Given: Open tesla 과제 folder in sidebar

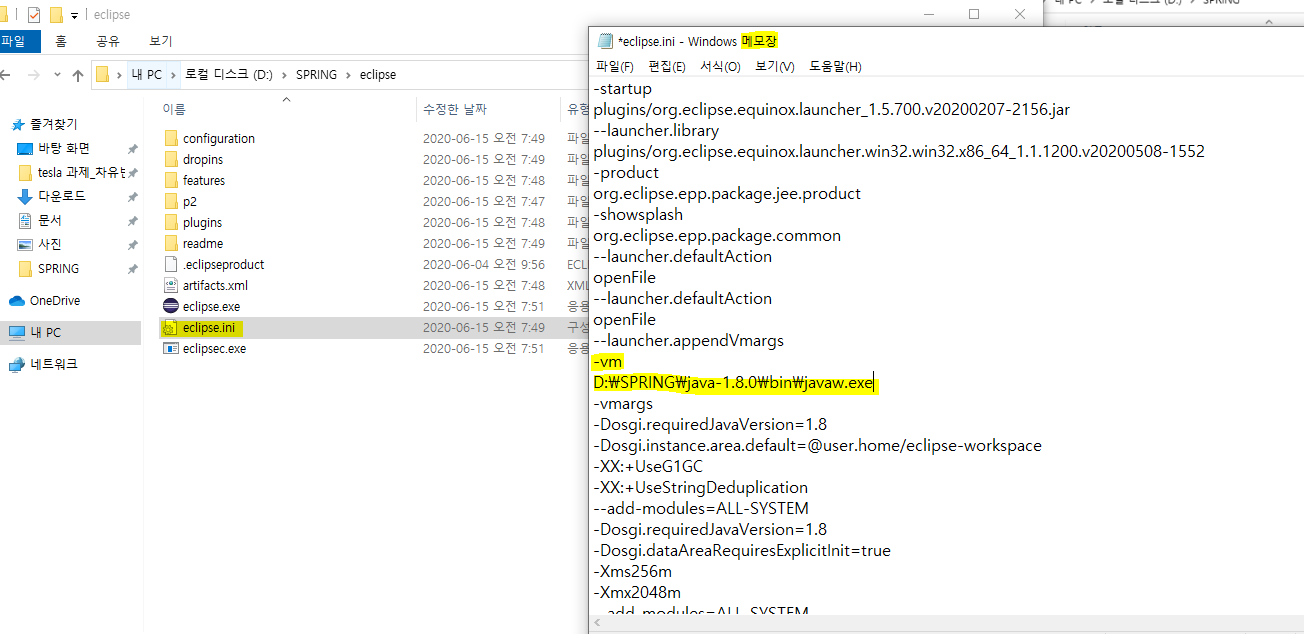Looking at the screenshot, I should coord(80,172).
